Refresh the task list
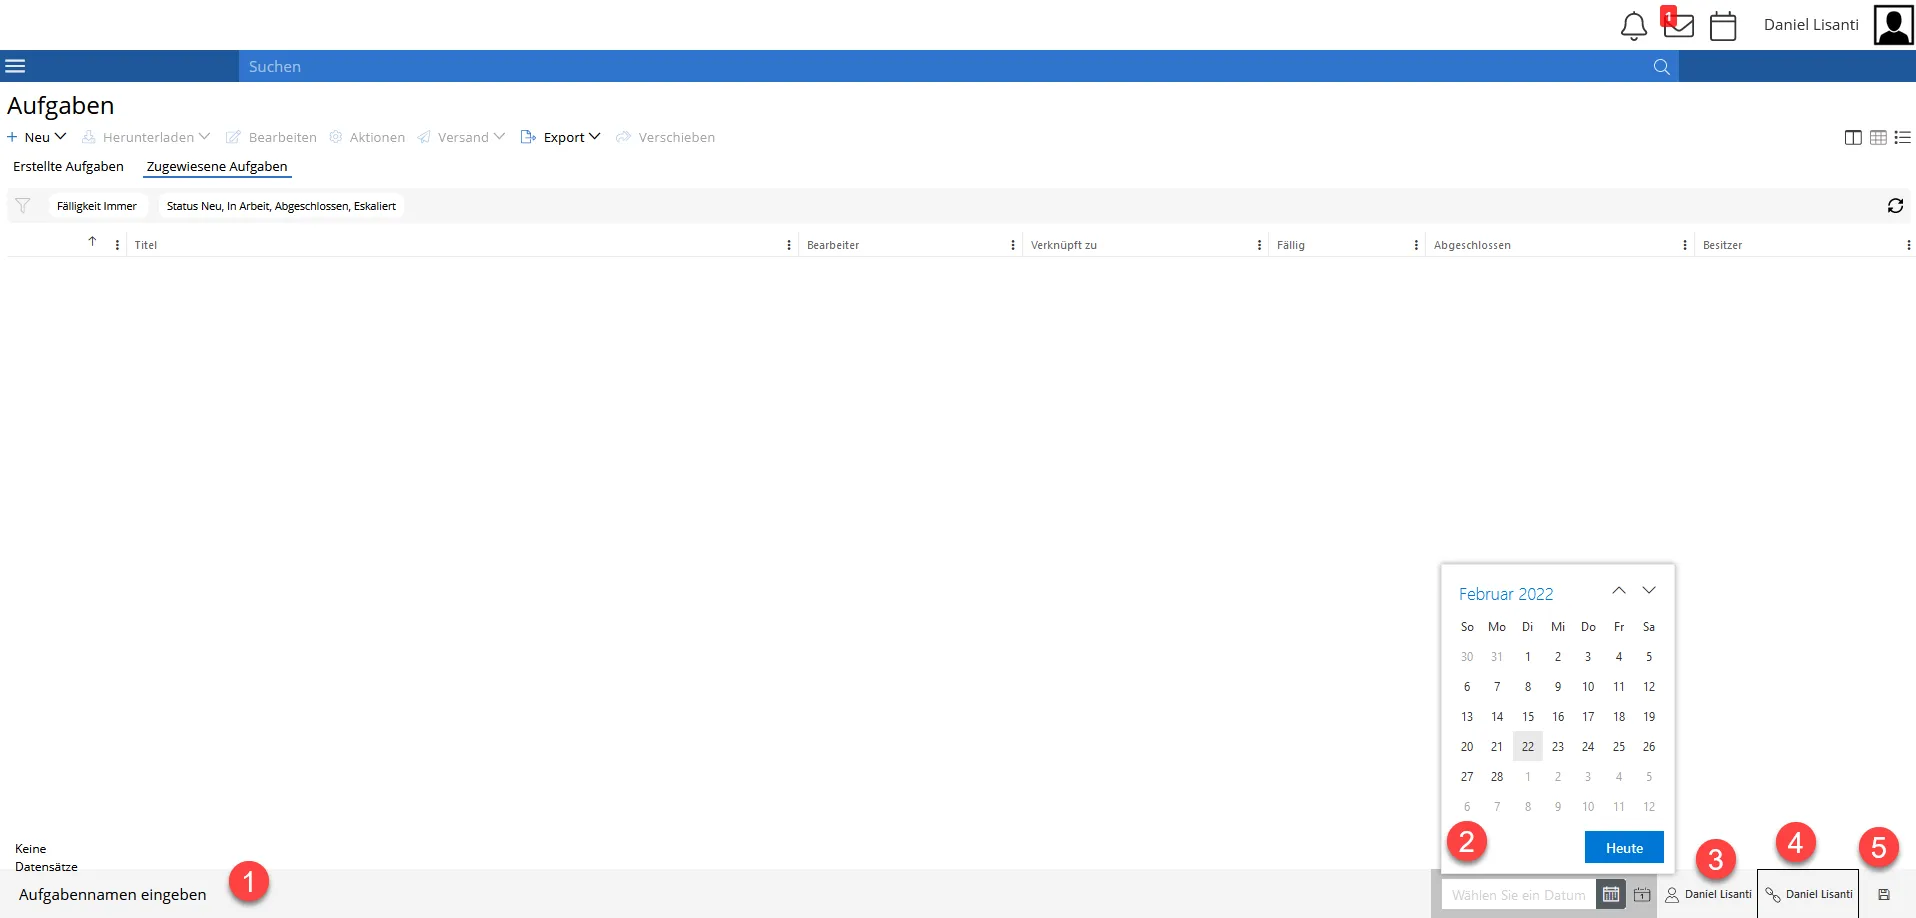1916x918 pixels. pyautogui.click(x=1895, y=206)
